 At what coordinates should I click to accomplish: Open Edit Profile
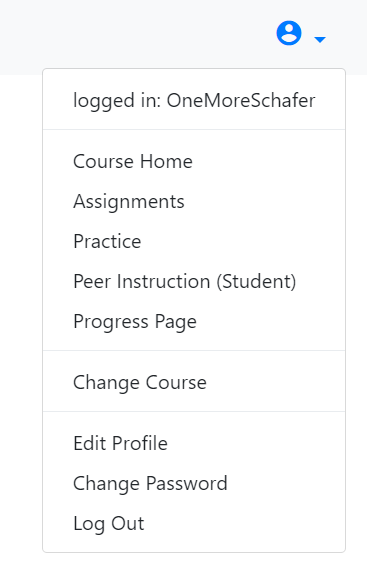194,443
